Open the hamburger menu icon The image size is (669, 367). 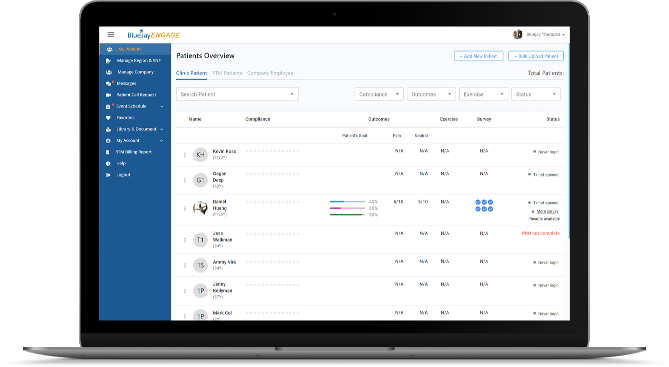click(x=111, y=35)
